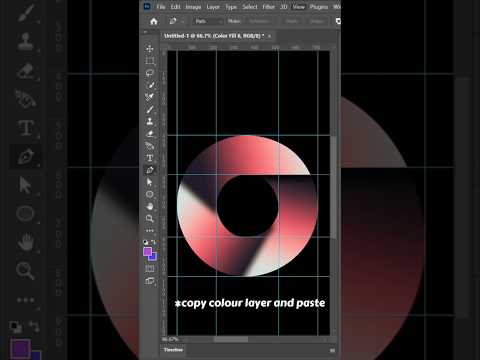The width and height of the screenshot is (480, 360).
Task: Open the Type menu
Action: click(231, 7)
